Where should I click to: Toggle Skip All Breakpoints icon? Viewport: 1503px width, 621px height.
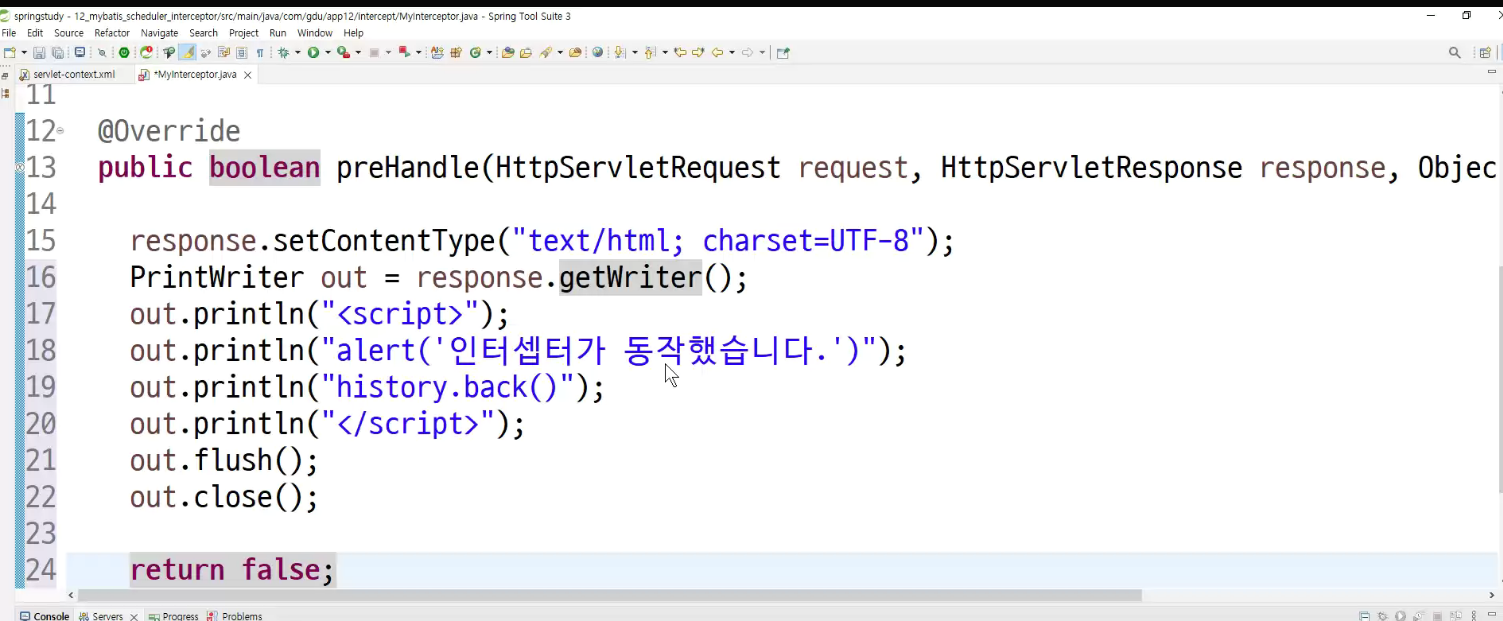pyautogui.click(x=102, y=52)
